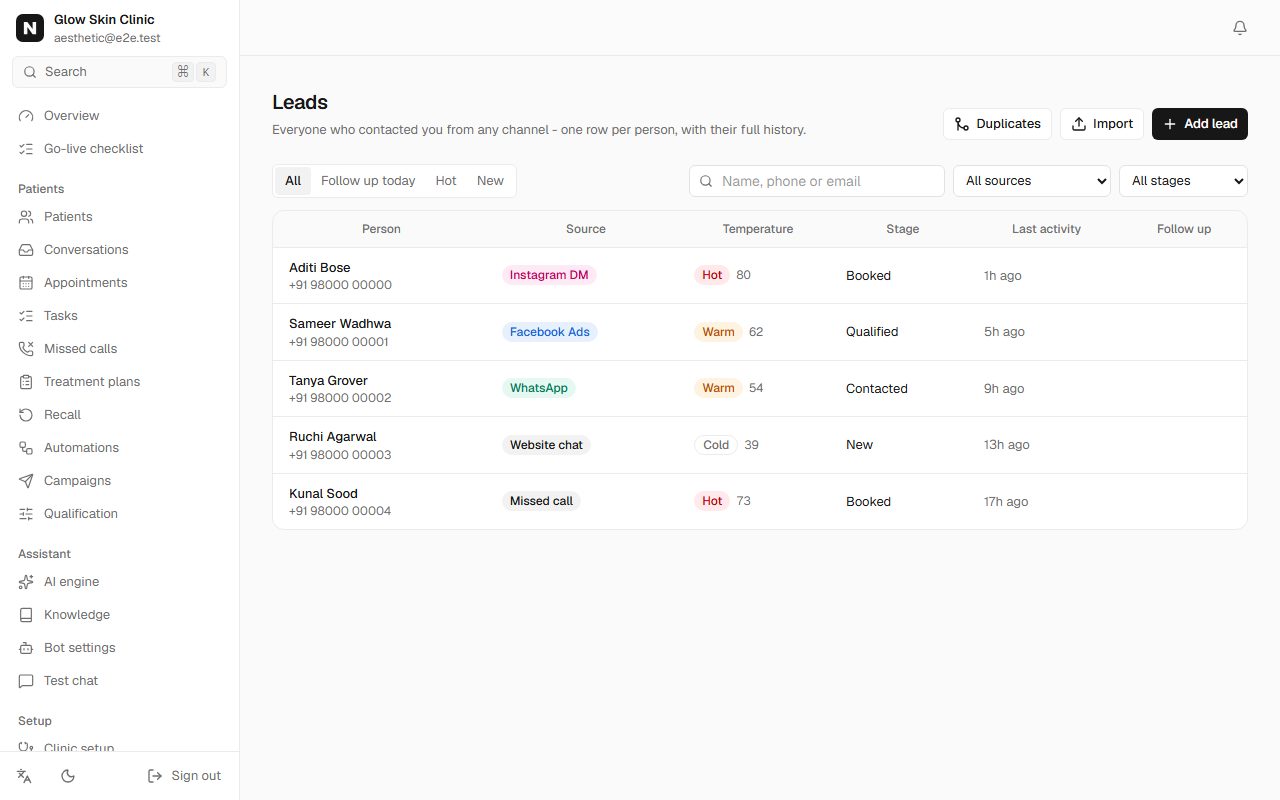Open AI engine page

click(x=119, y=582)
